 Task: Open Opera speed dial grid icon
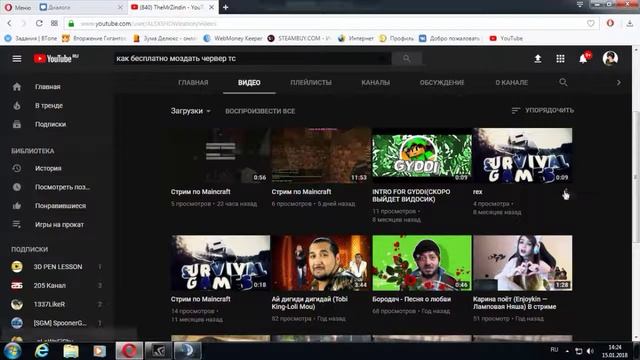(54, 23)
